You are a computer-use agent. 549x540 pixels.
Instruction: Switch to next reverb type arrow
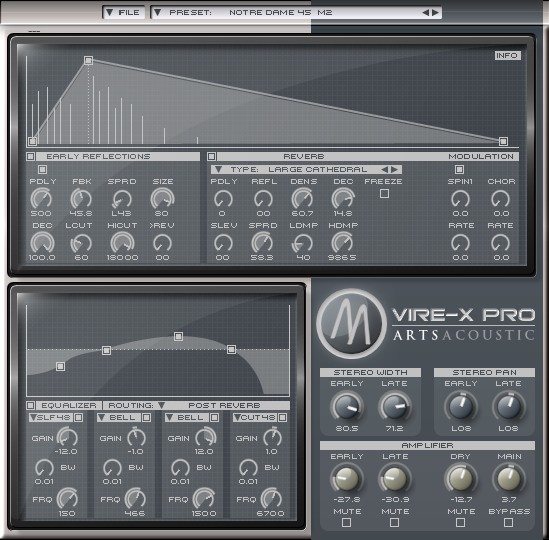coord(395,169)
